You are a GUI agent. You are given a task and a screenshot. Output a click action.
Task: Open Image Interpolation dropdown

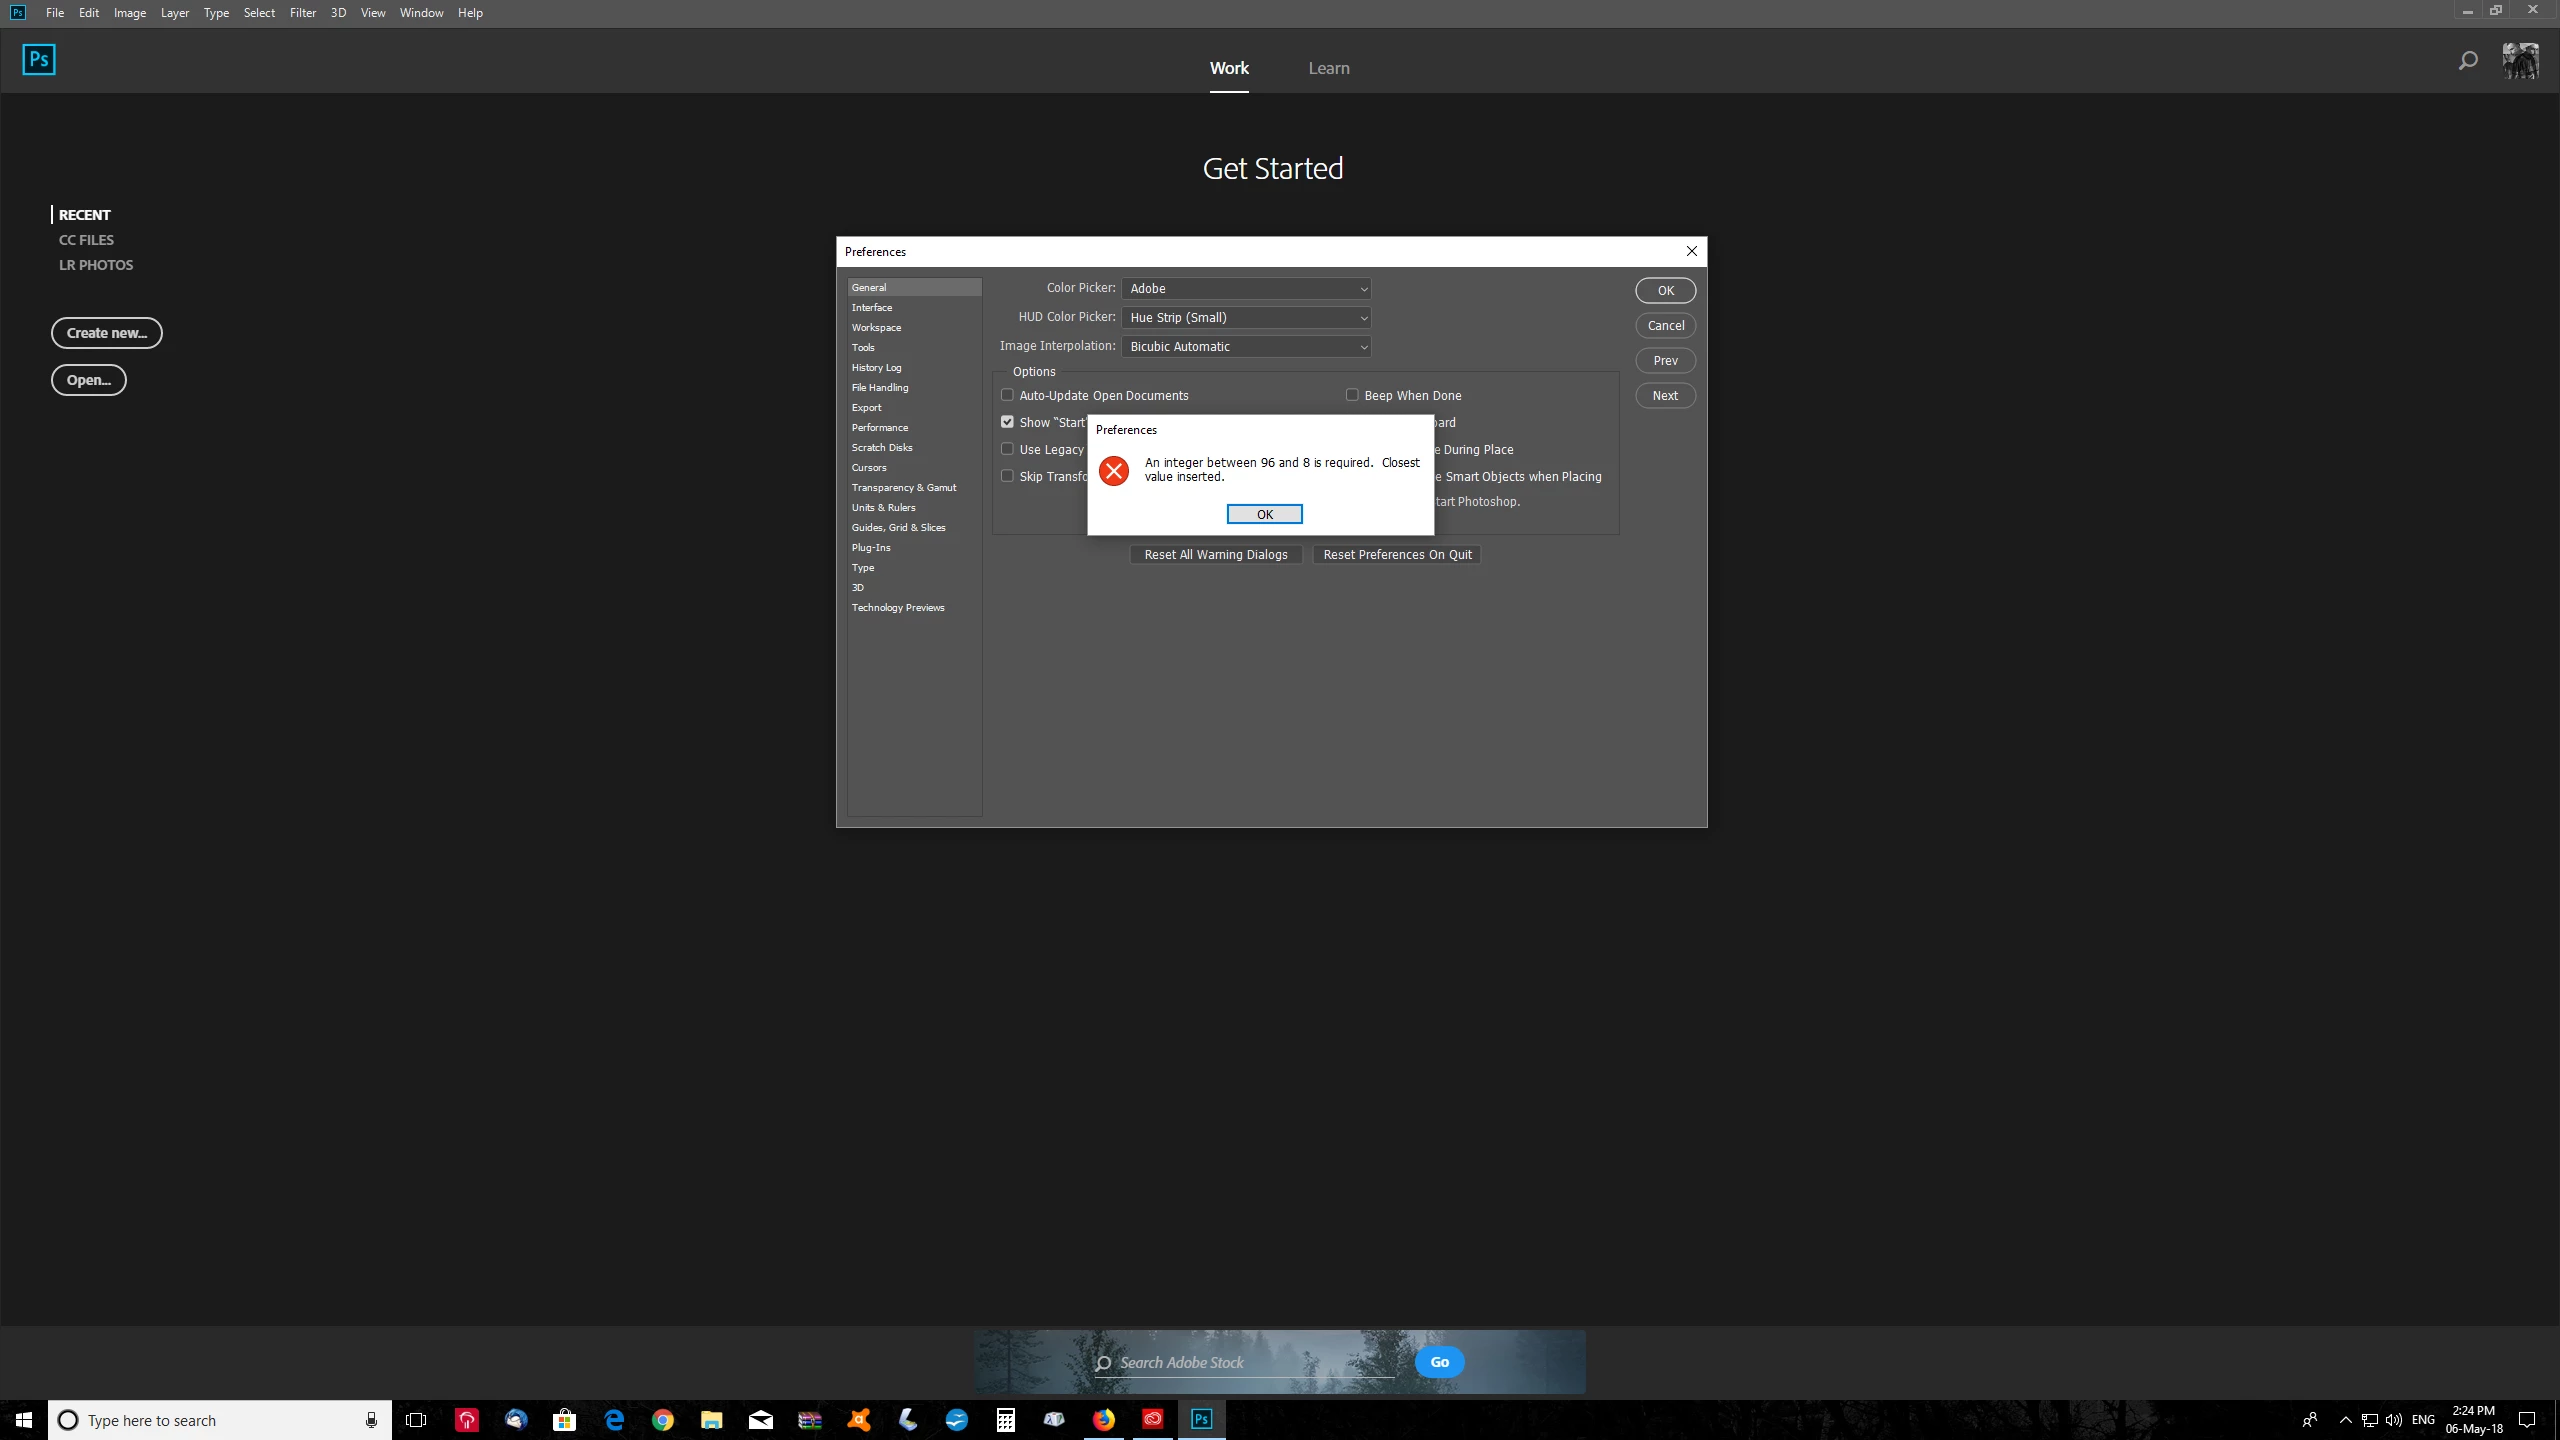pos(1246,347)
